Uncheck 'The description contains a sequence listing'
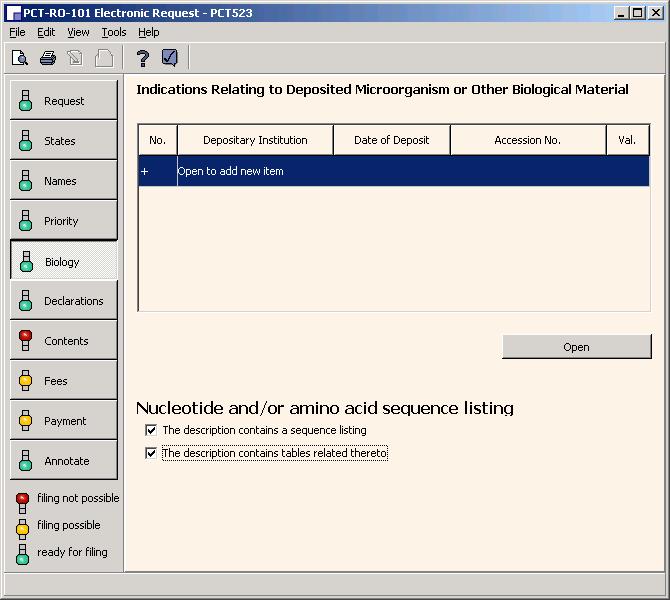This screenshot has width=670, height=600. 151,430
